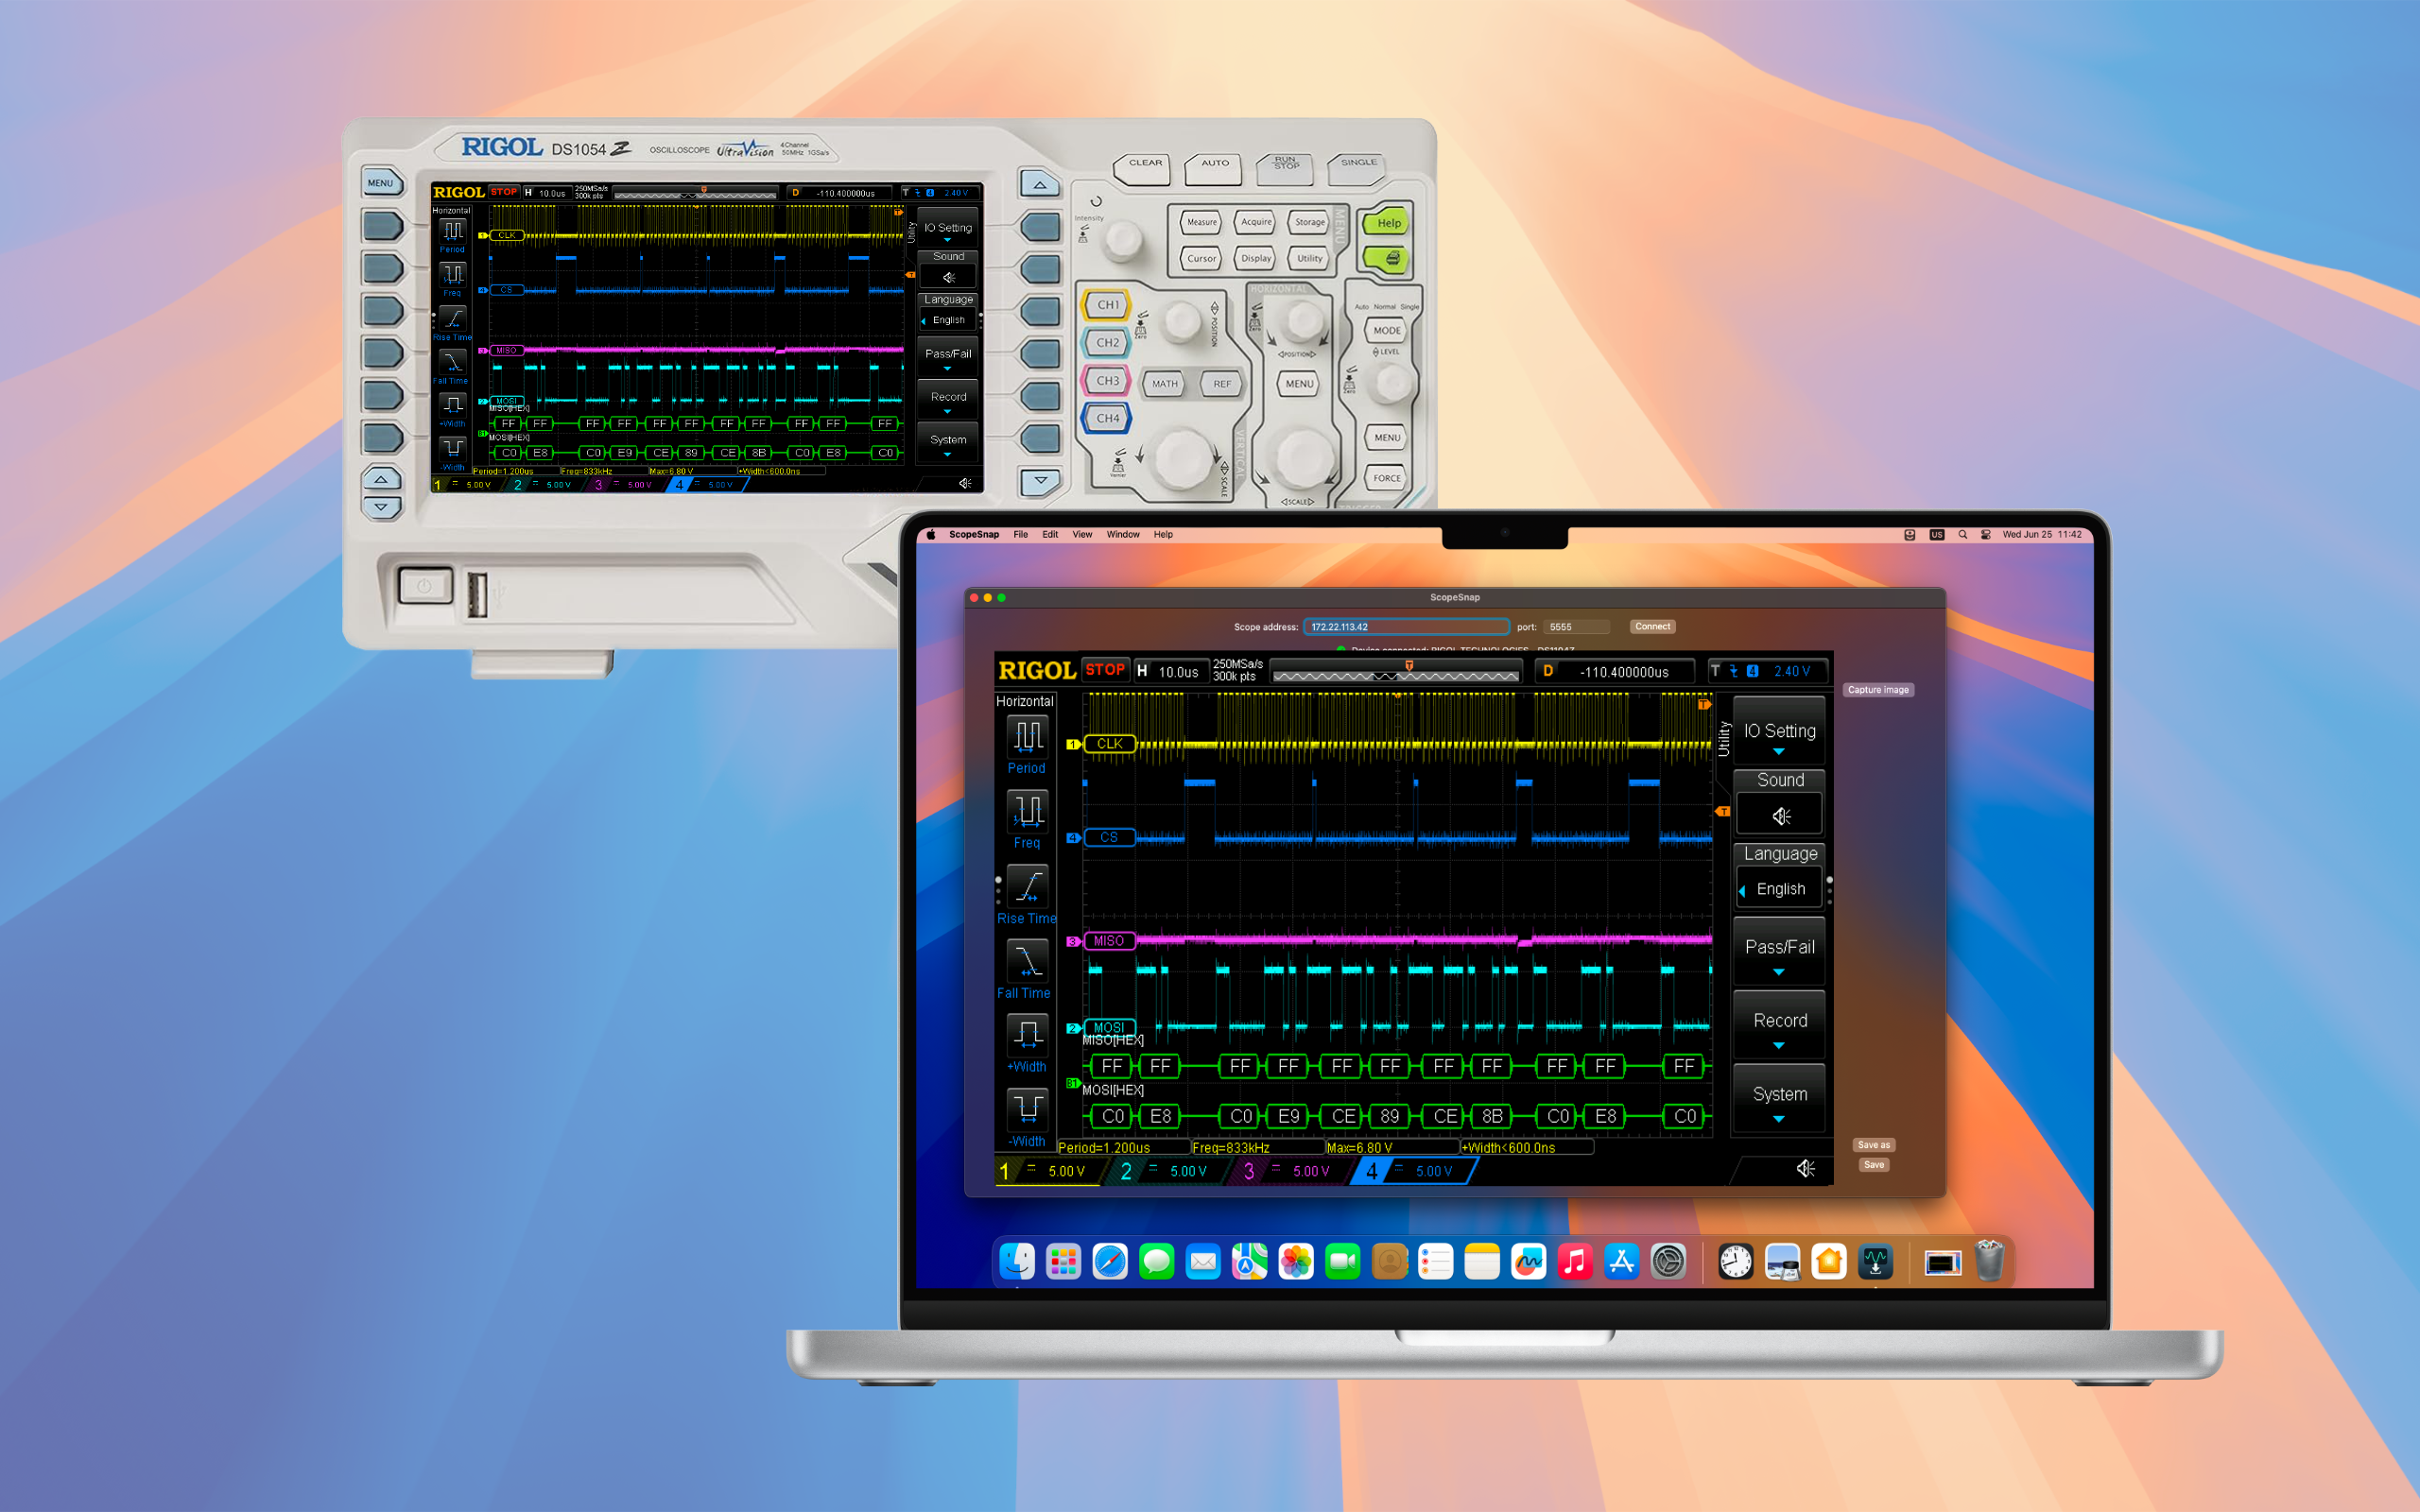Click the waveform memory position bar in ScopeSnap
The width and height of the screenshot is (2420, 1512).
click(1396, 671)
